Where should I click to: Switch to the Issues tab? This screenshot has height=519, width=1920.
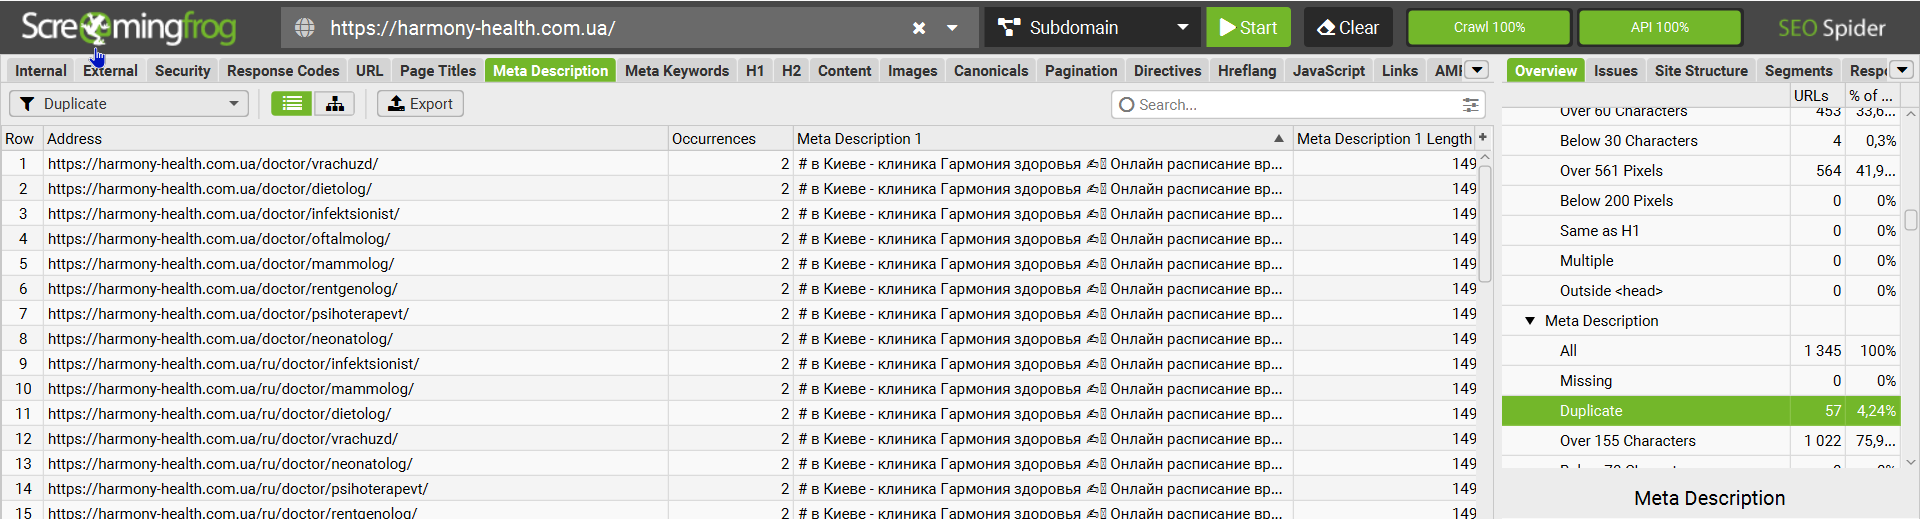click(1615, 71)
